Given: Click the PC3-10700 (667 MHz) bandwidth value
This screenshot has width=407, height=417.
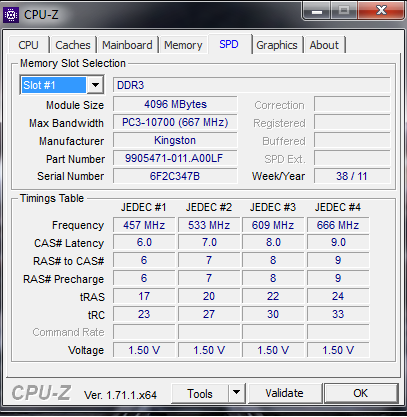Looking at the screenshot, I should point(175,122).
